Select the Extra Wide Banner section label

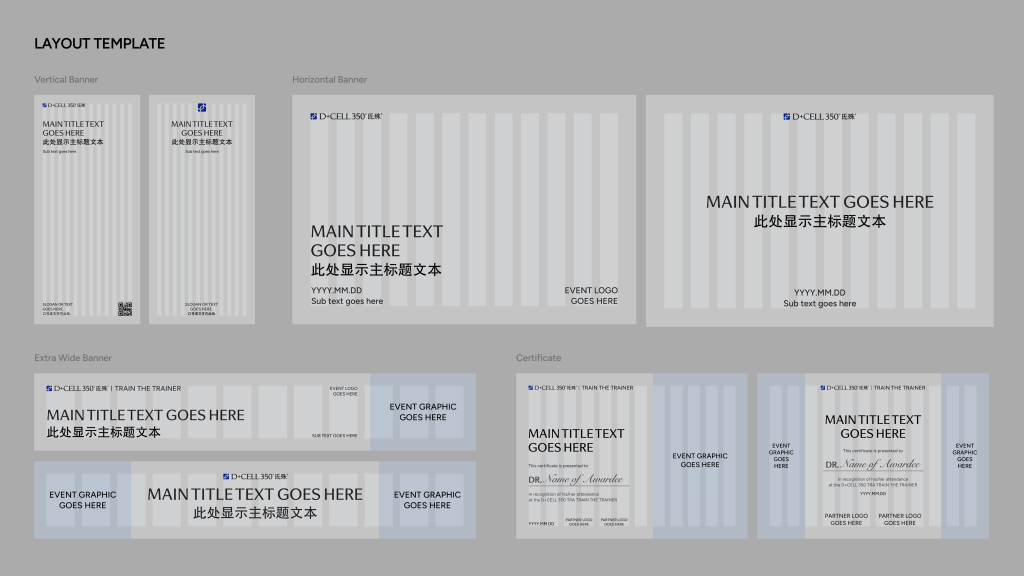click(x=73, y=358)
